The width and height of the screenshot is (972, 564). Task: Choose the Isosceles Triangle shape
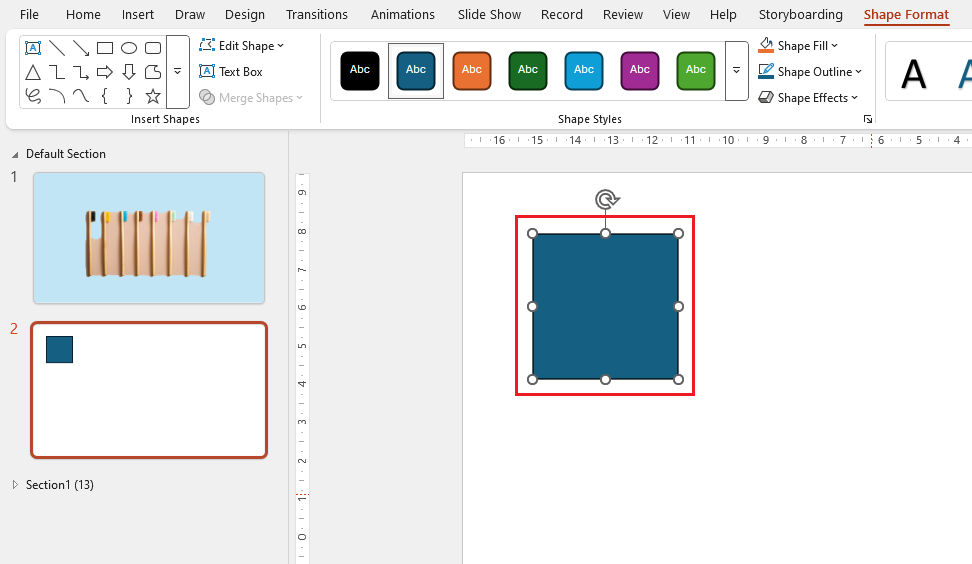point(33,73)
